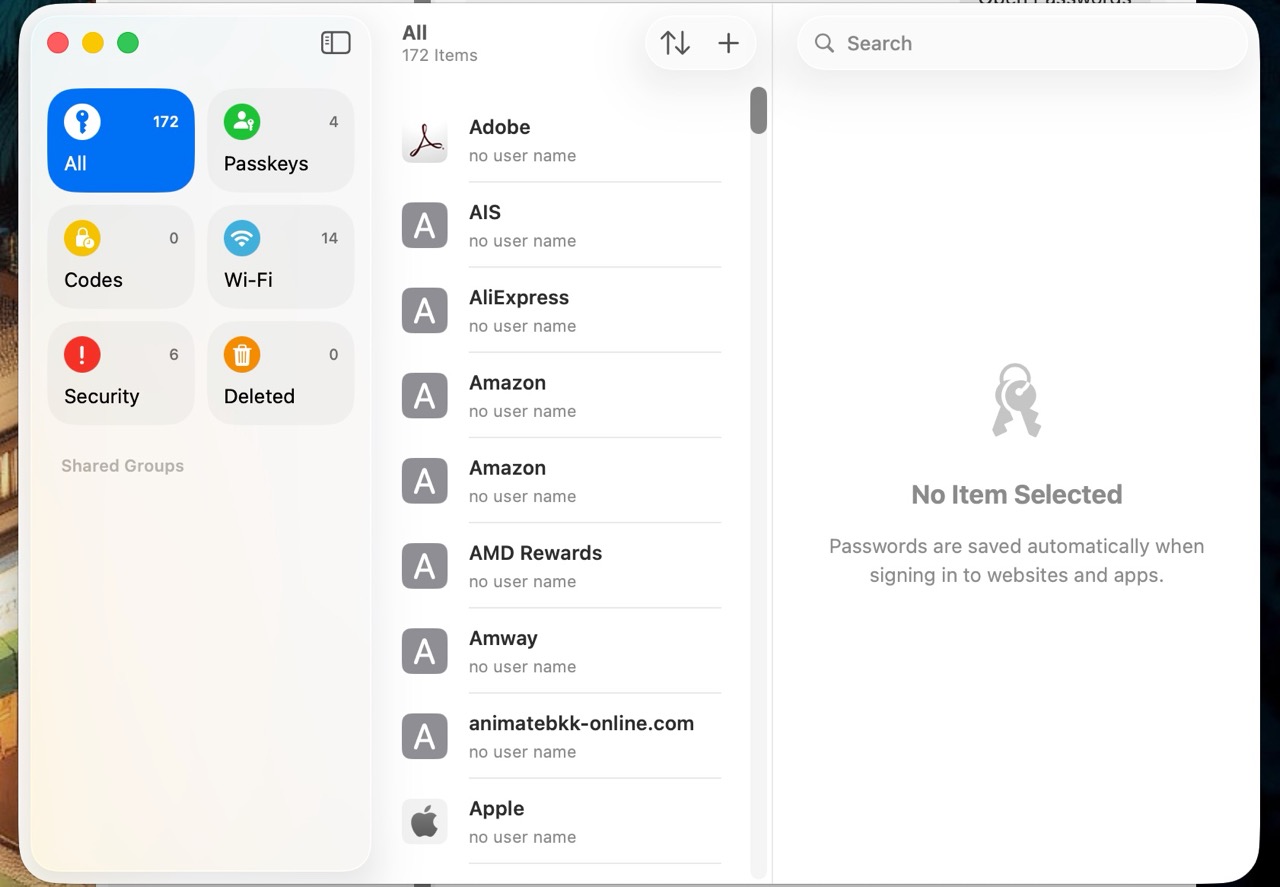
Task: Toggle the sidebar visibility icon
Action: pyautogui.click(x=335, y=43)
